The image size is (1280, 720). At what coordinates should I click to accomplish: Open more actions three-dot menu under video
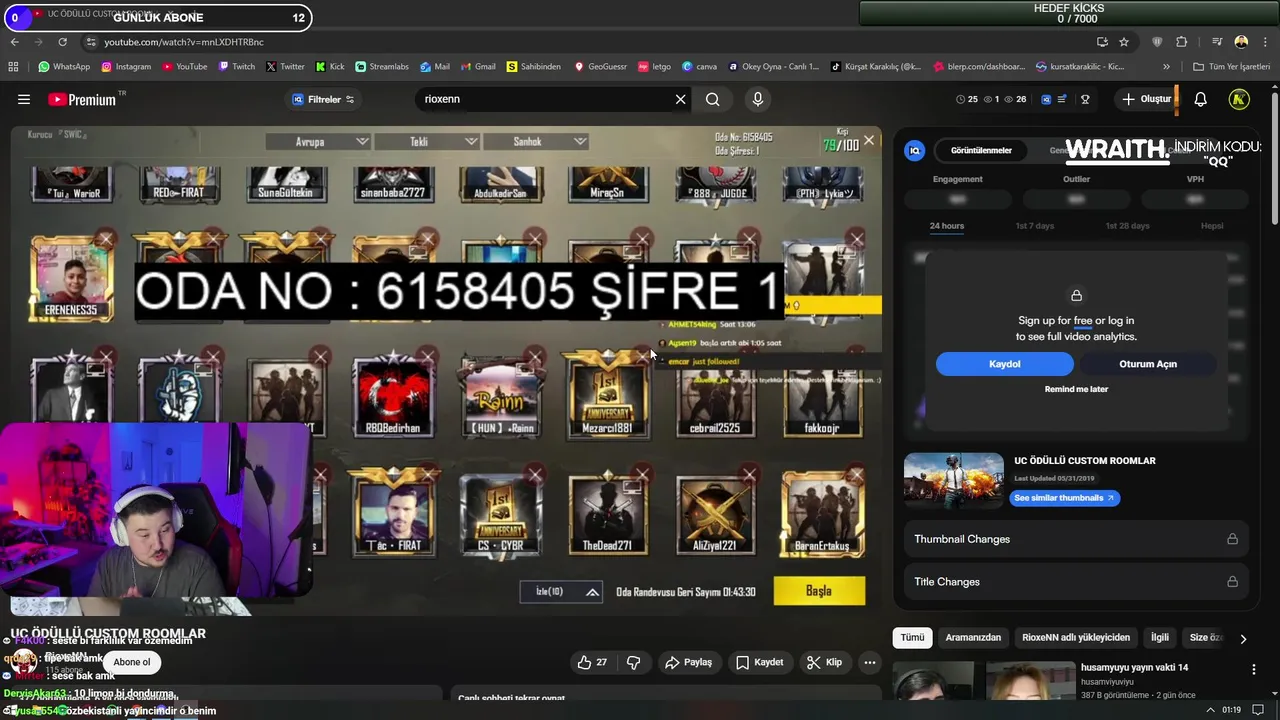pos(870,662)
